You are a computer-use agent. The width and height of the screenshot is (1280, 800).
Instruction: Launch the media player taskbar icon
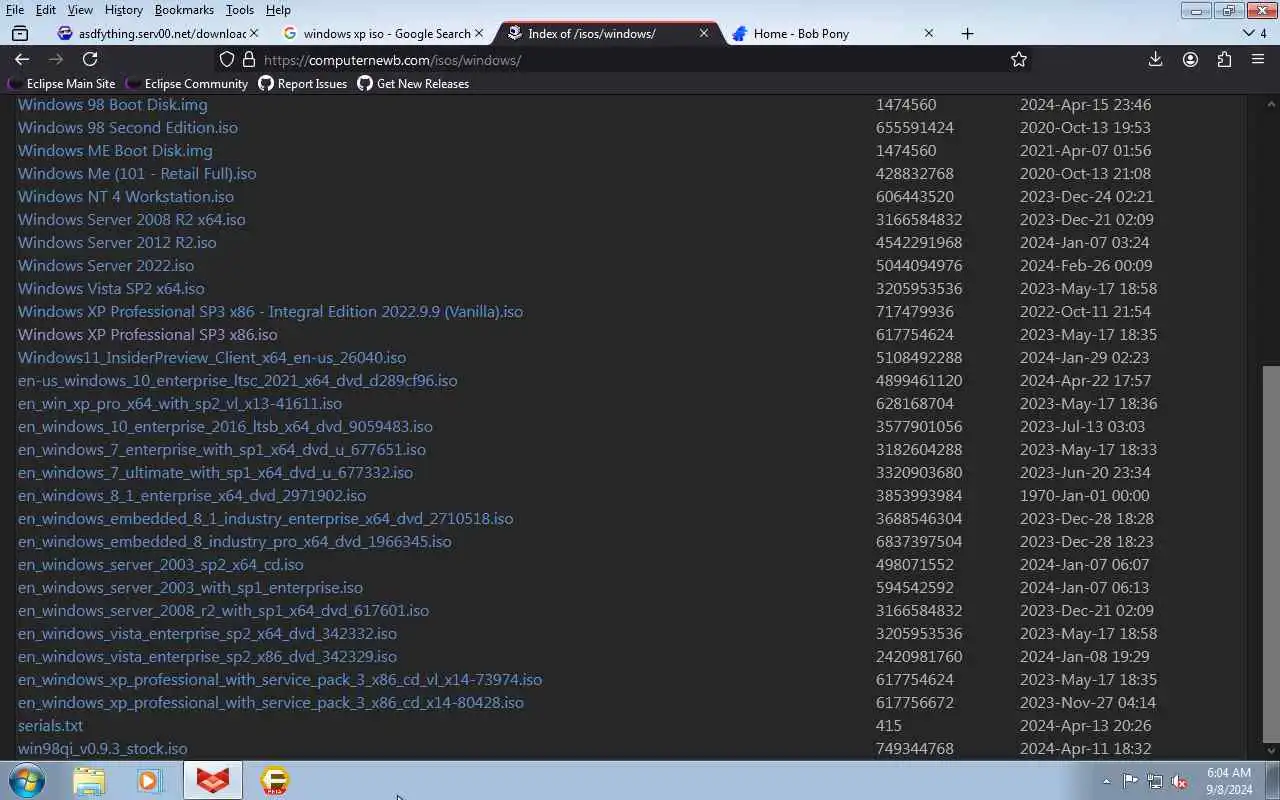[x=150, y=780]
